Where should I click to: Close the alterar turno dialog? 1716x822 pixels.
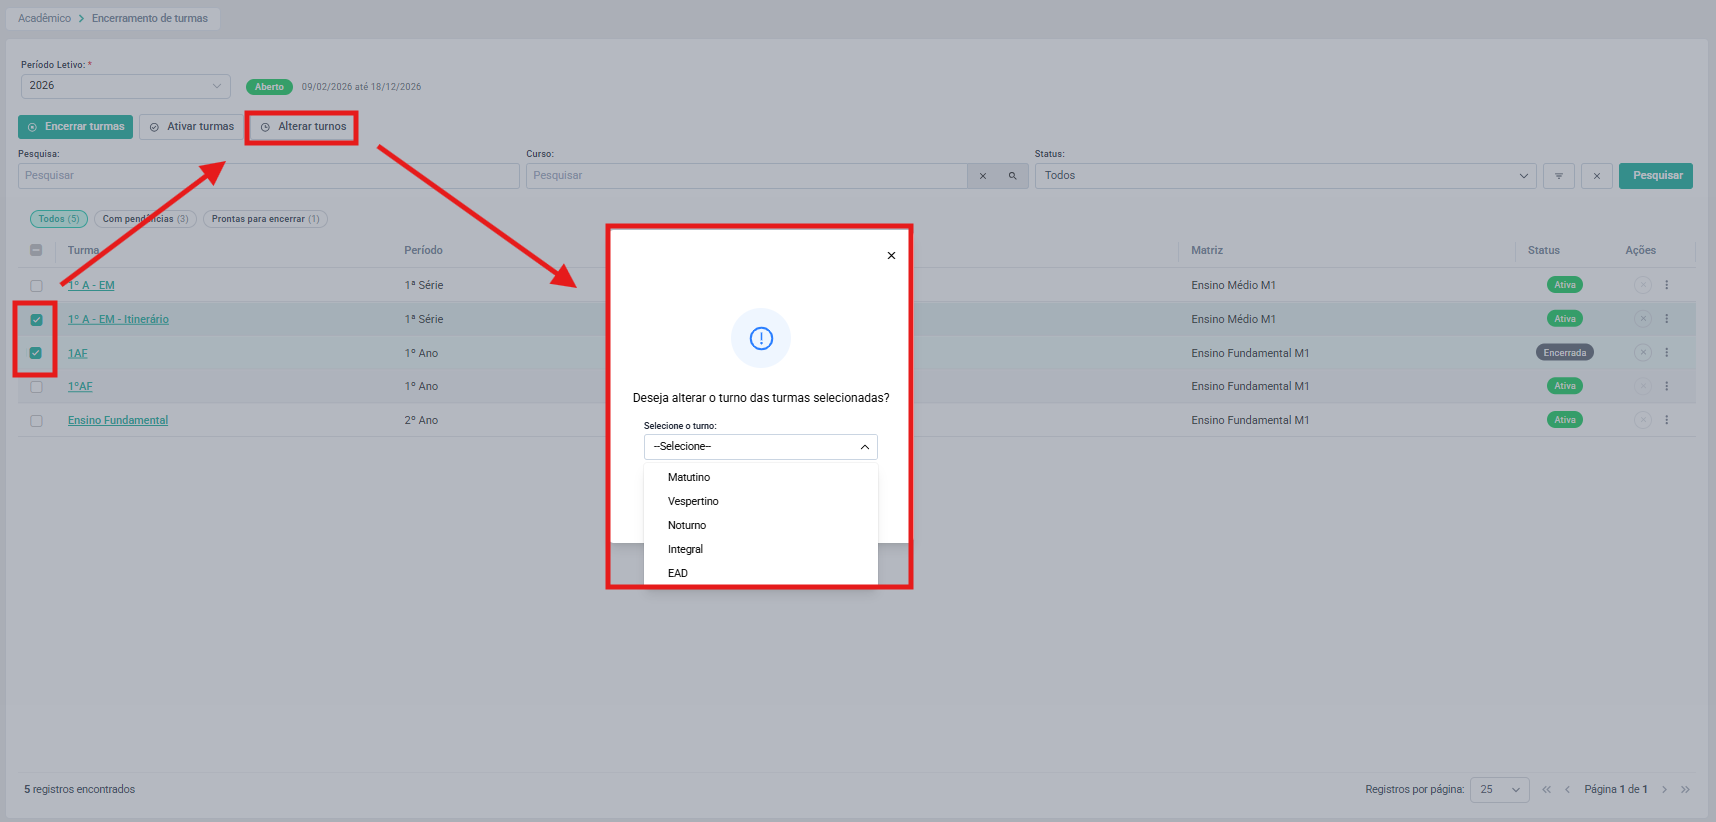891,256
